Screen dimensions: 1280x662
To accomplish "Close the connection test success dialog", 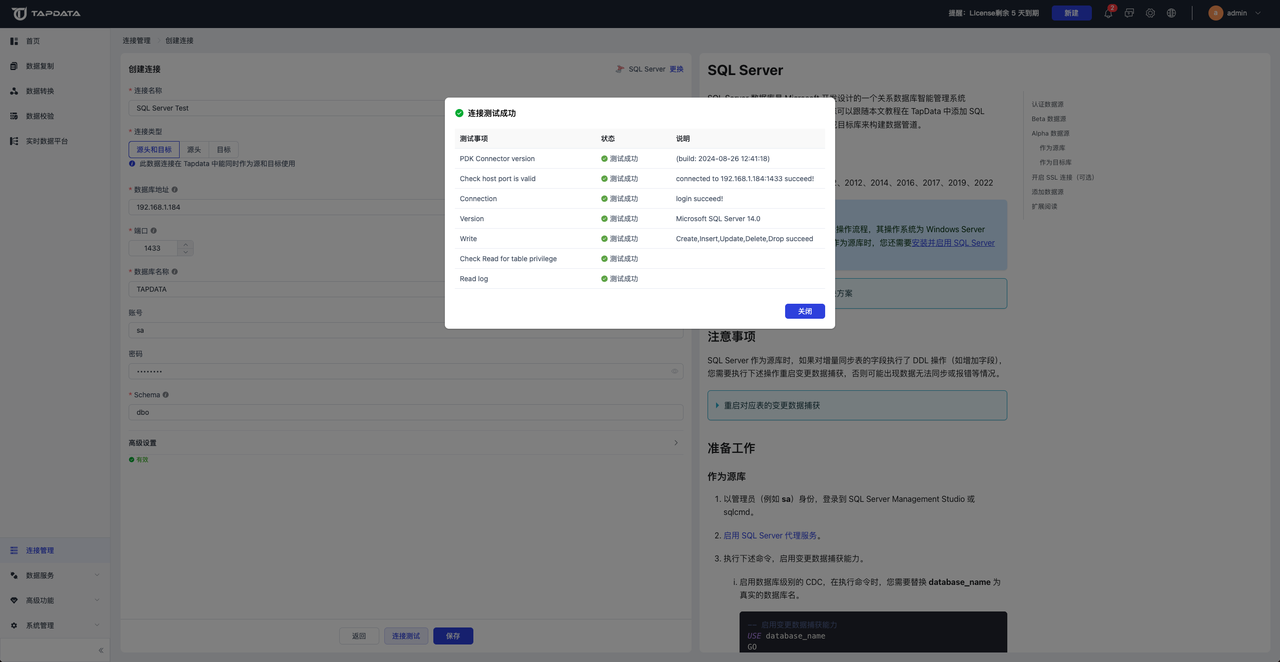I will 804,311.
